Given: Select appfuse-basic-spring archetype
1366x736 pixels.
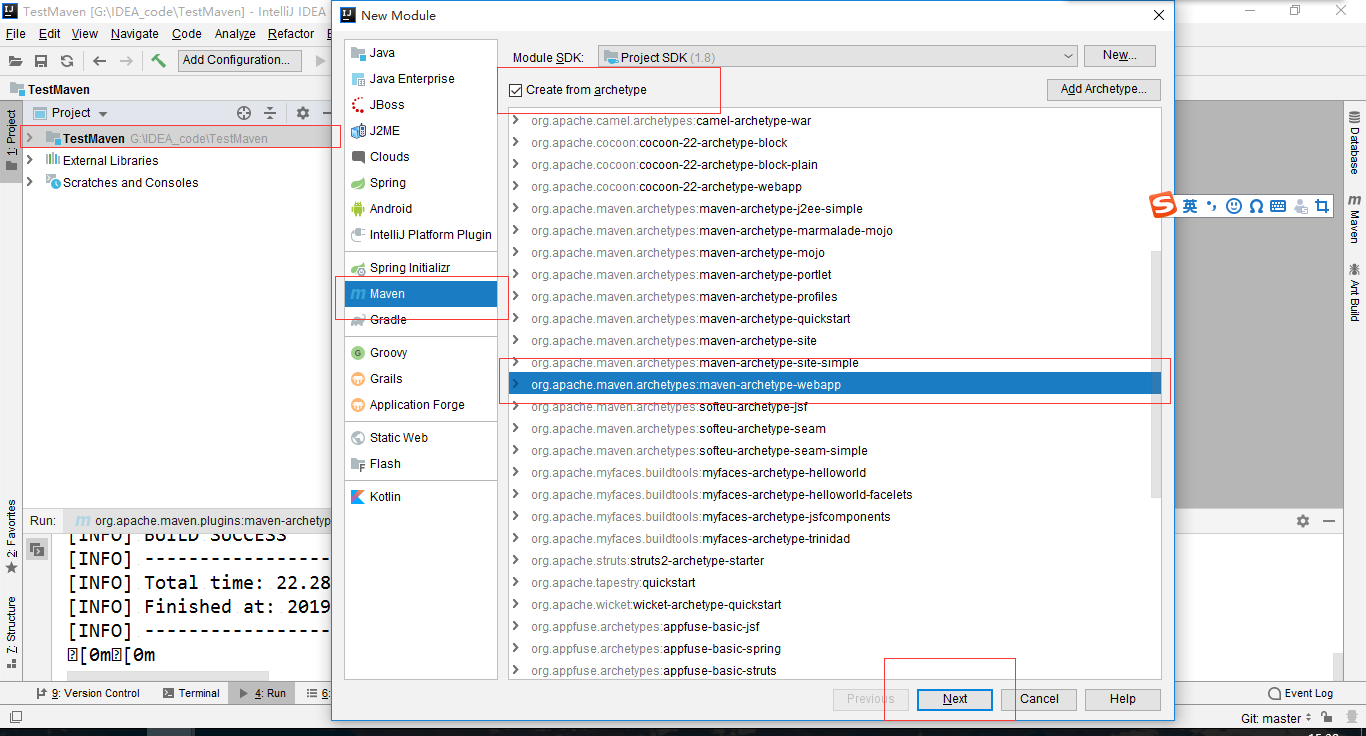Looking at the screenshot, I should (x=835, y=649).
